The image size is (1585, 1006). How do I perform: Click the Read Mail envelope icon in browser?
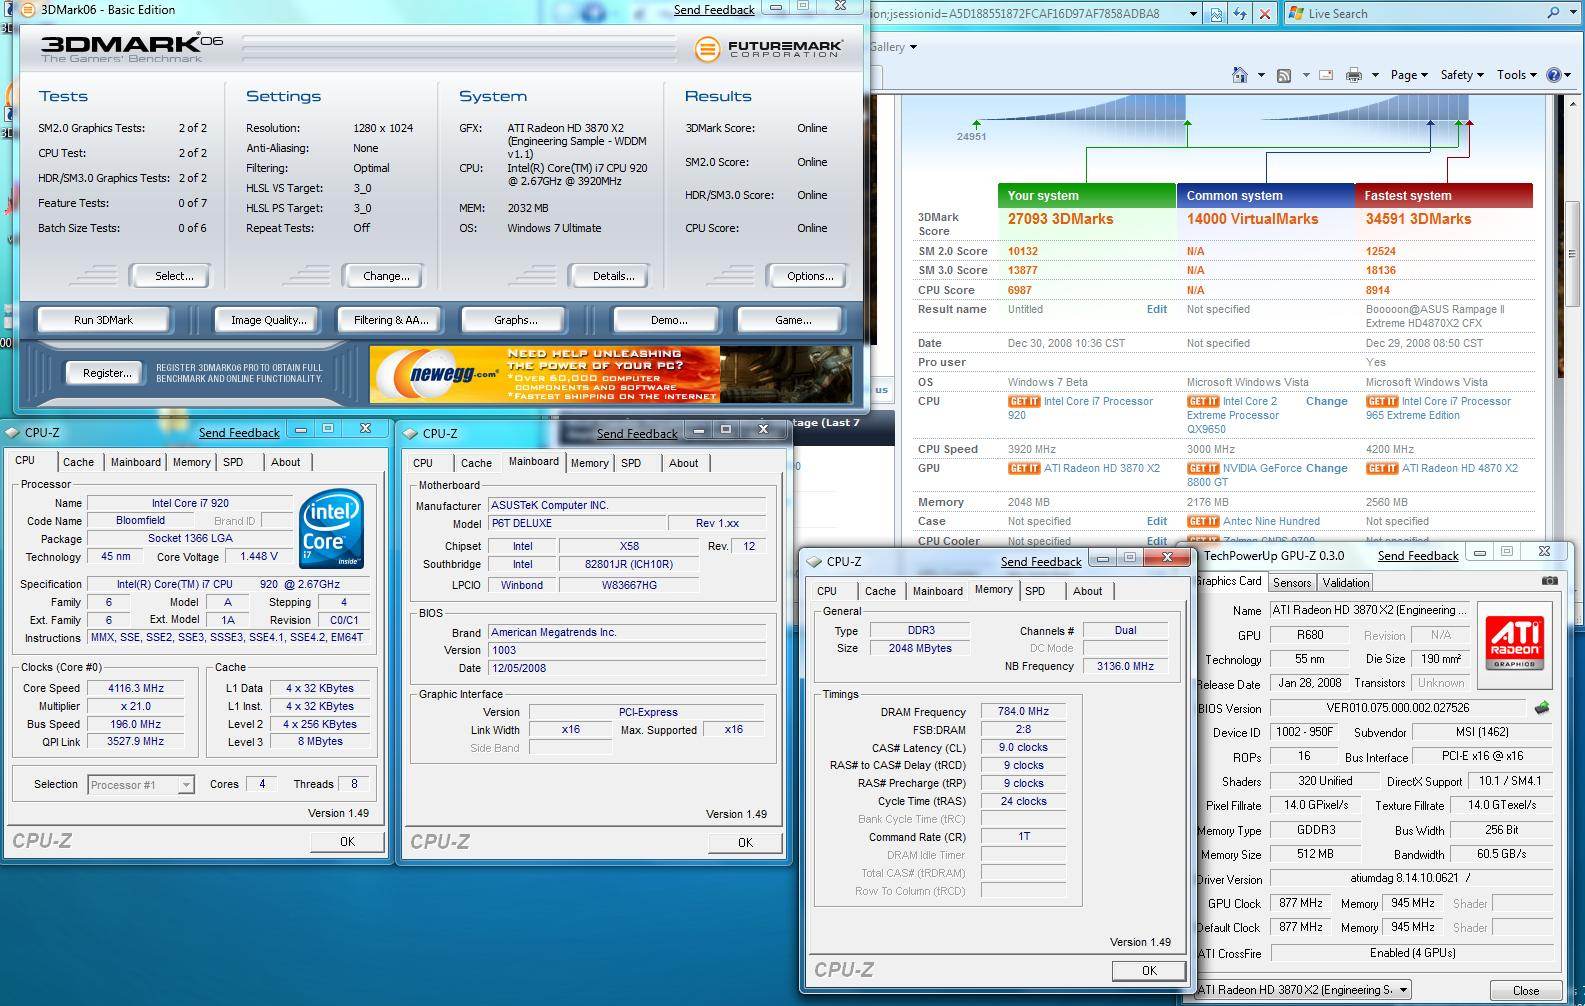tap(1326, 75)
